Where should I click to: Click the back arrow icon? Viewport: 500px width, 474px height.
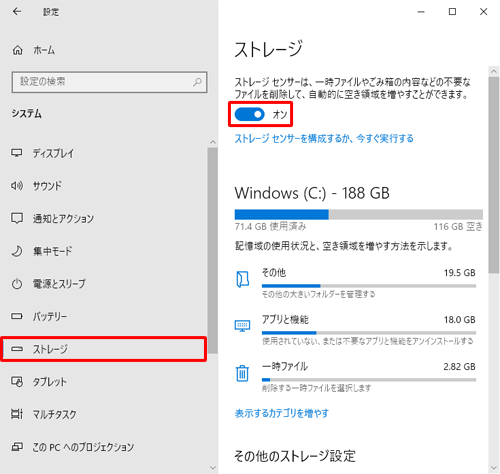17,12
